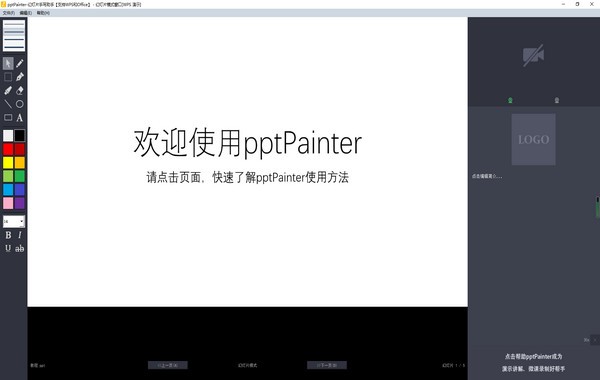Pick the light green color swatch
Image resolution: width=600 pixels, height=380 pixels.
coord(8,176)
